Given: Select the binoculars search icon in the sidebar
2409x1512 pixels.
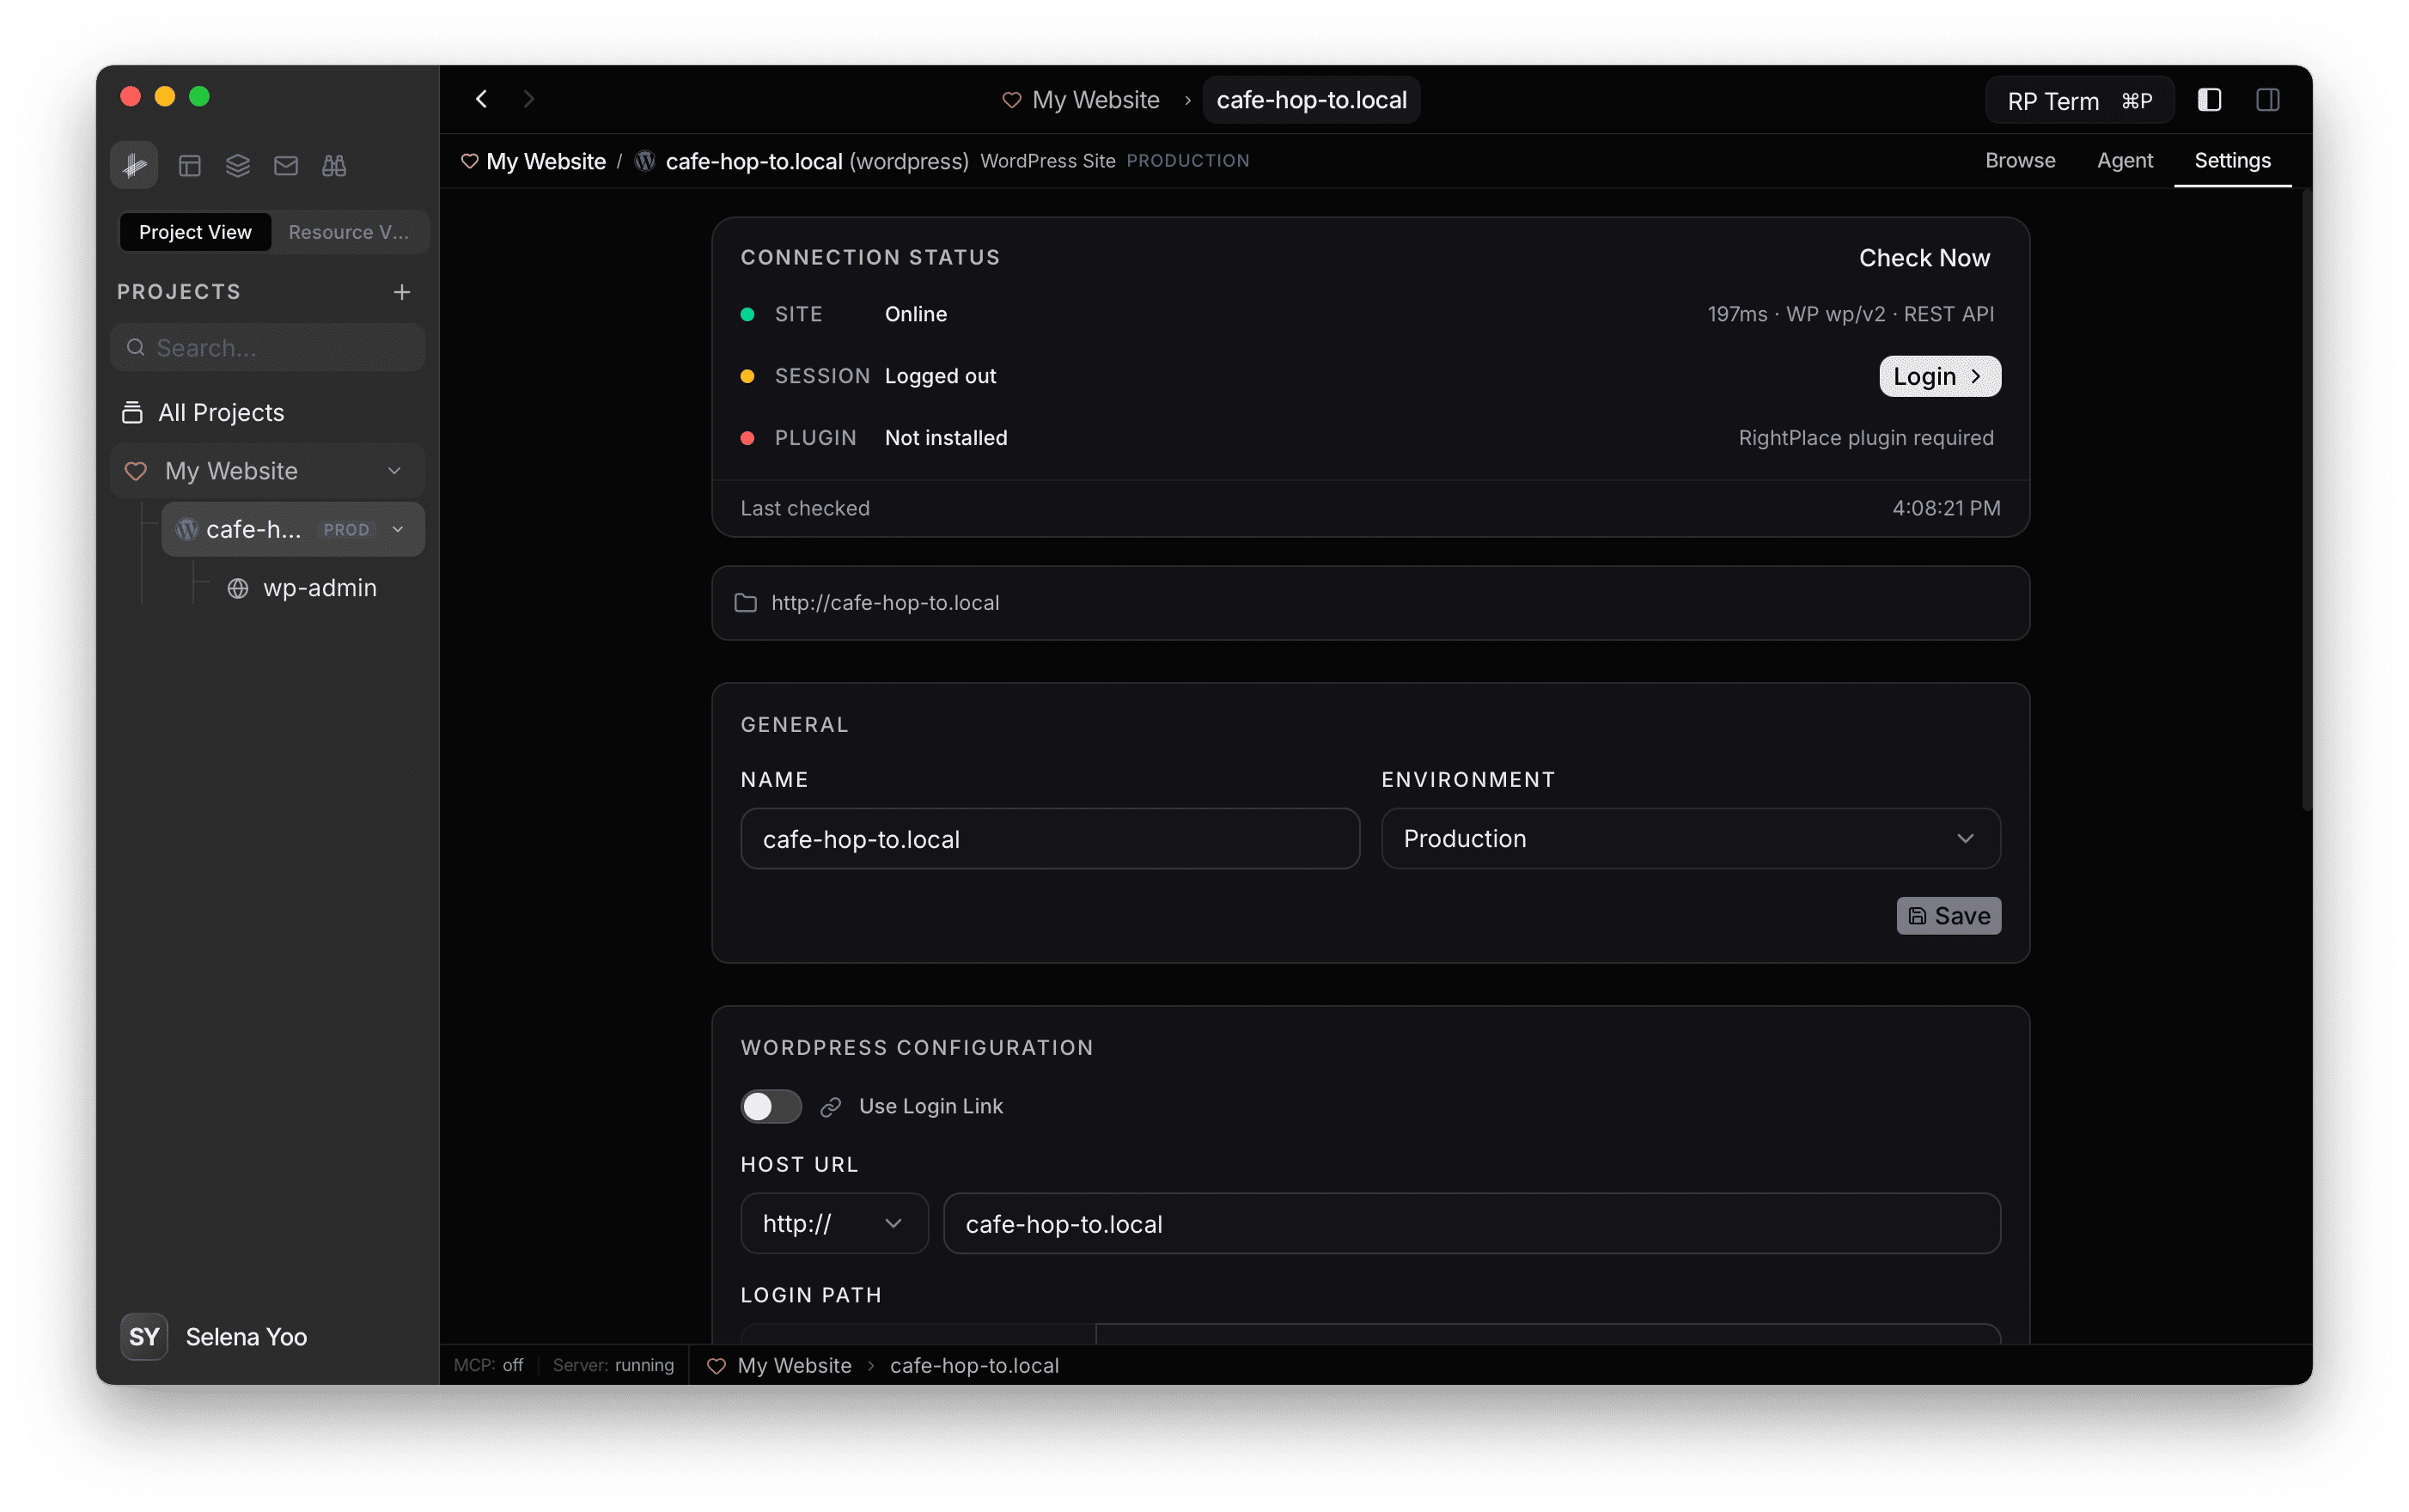Looking at the screenshot, I should pos(334,165).
